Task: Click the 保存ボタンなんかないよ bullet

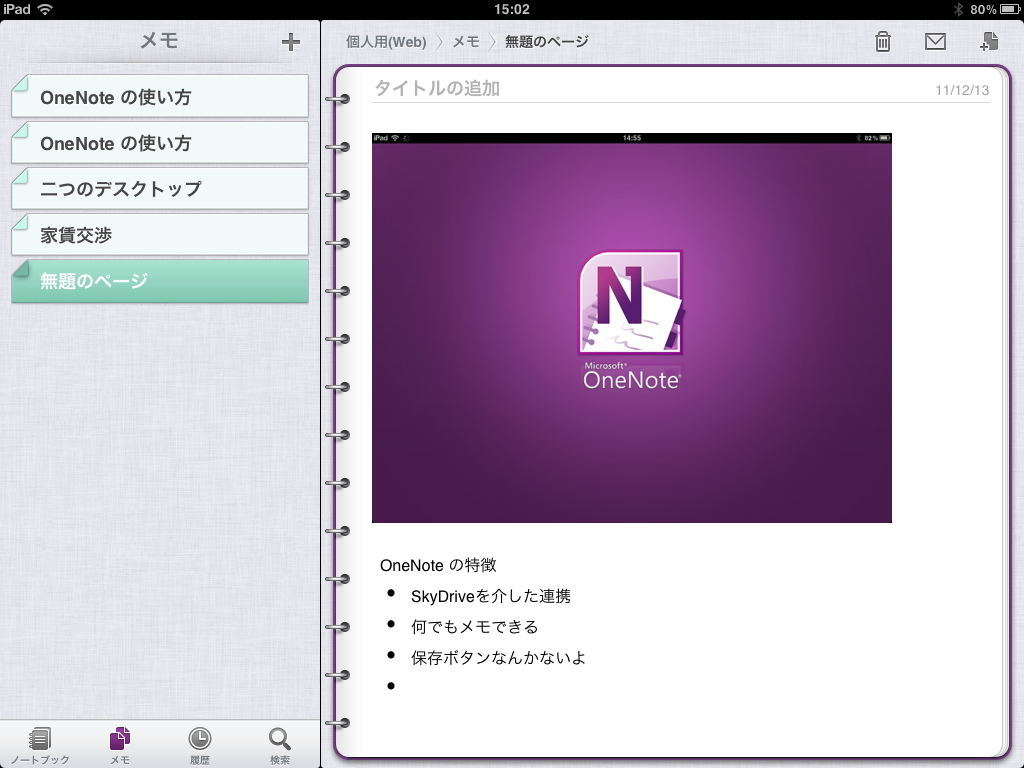Action: coord(498,657)
